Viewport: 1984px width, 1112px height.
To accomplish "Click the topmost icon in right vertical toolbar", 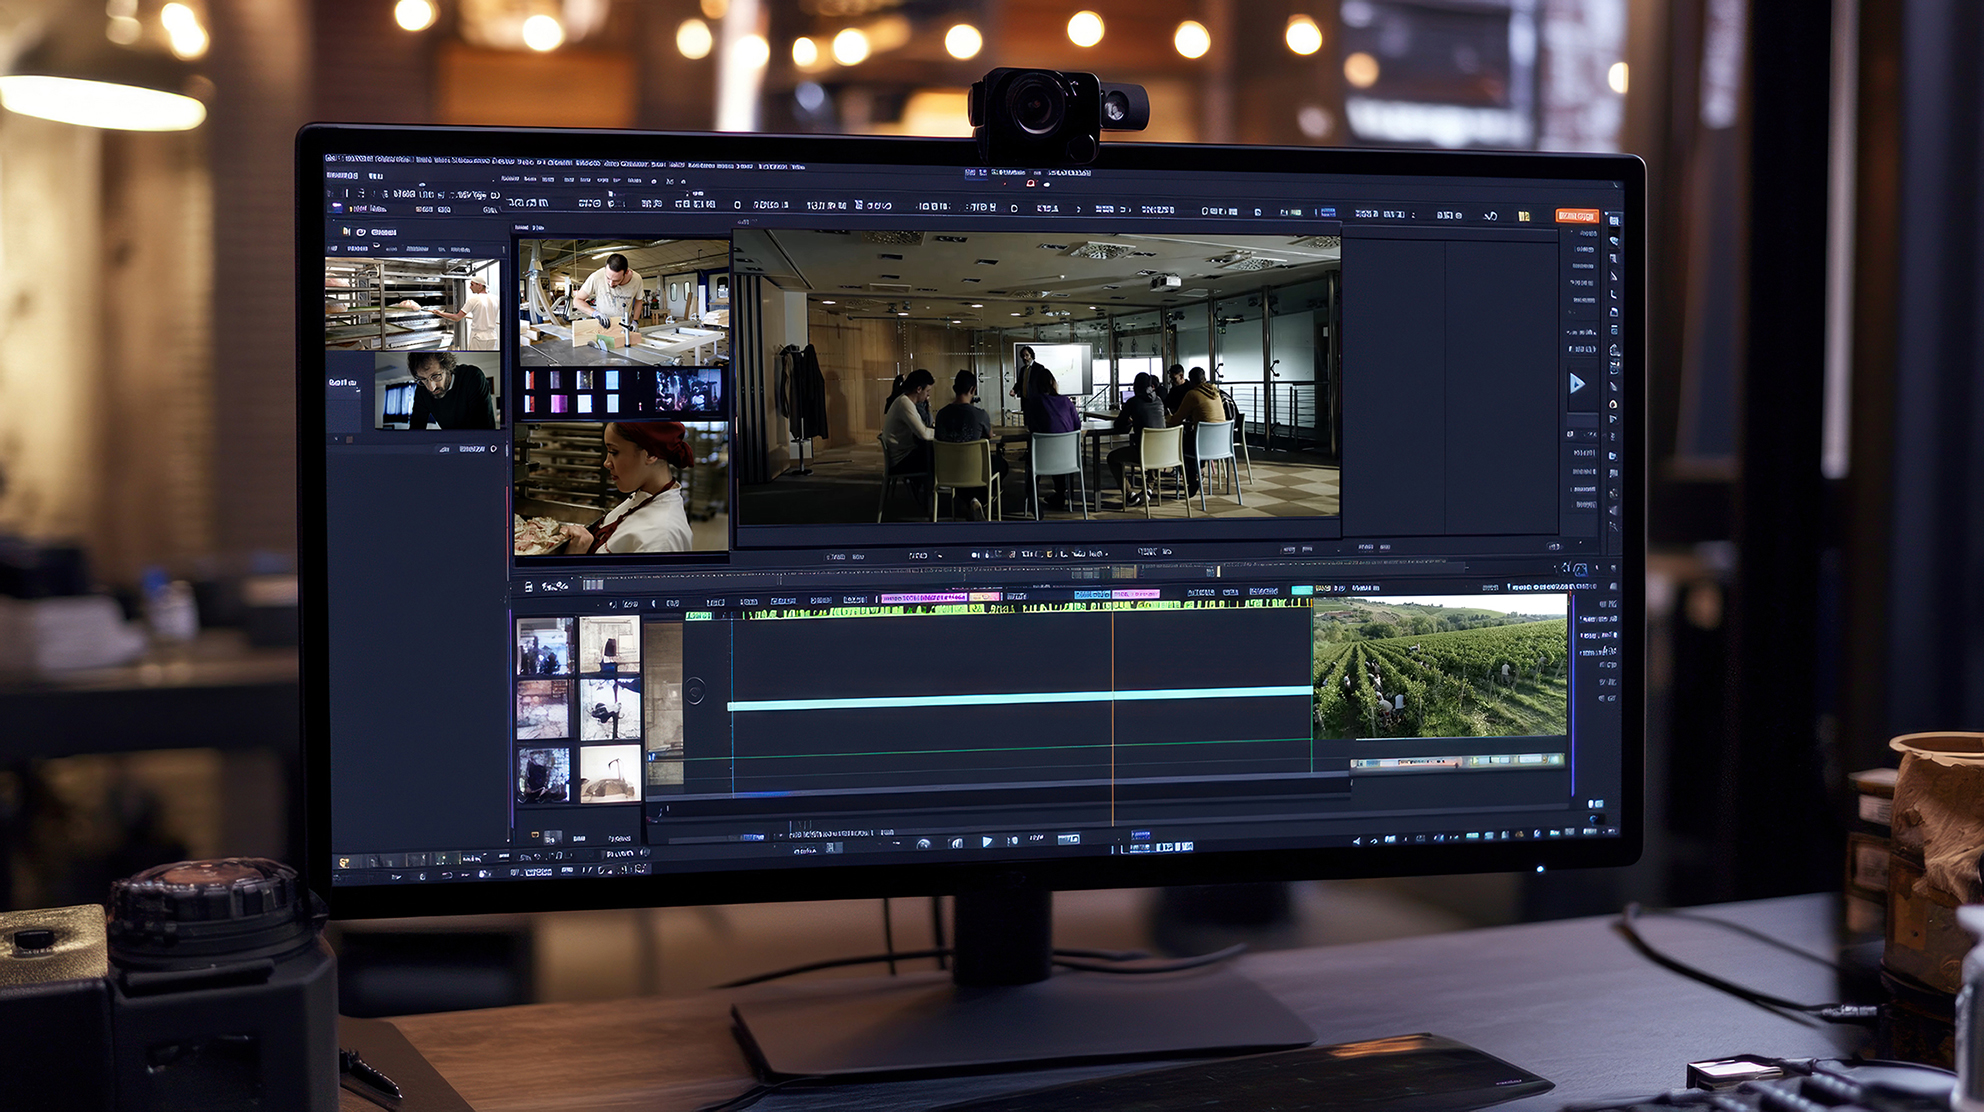I will (x=1613, y=221).
